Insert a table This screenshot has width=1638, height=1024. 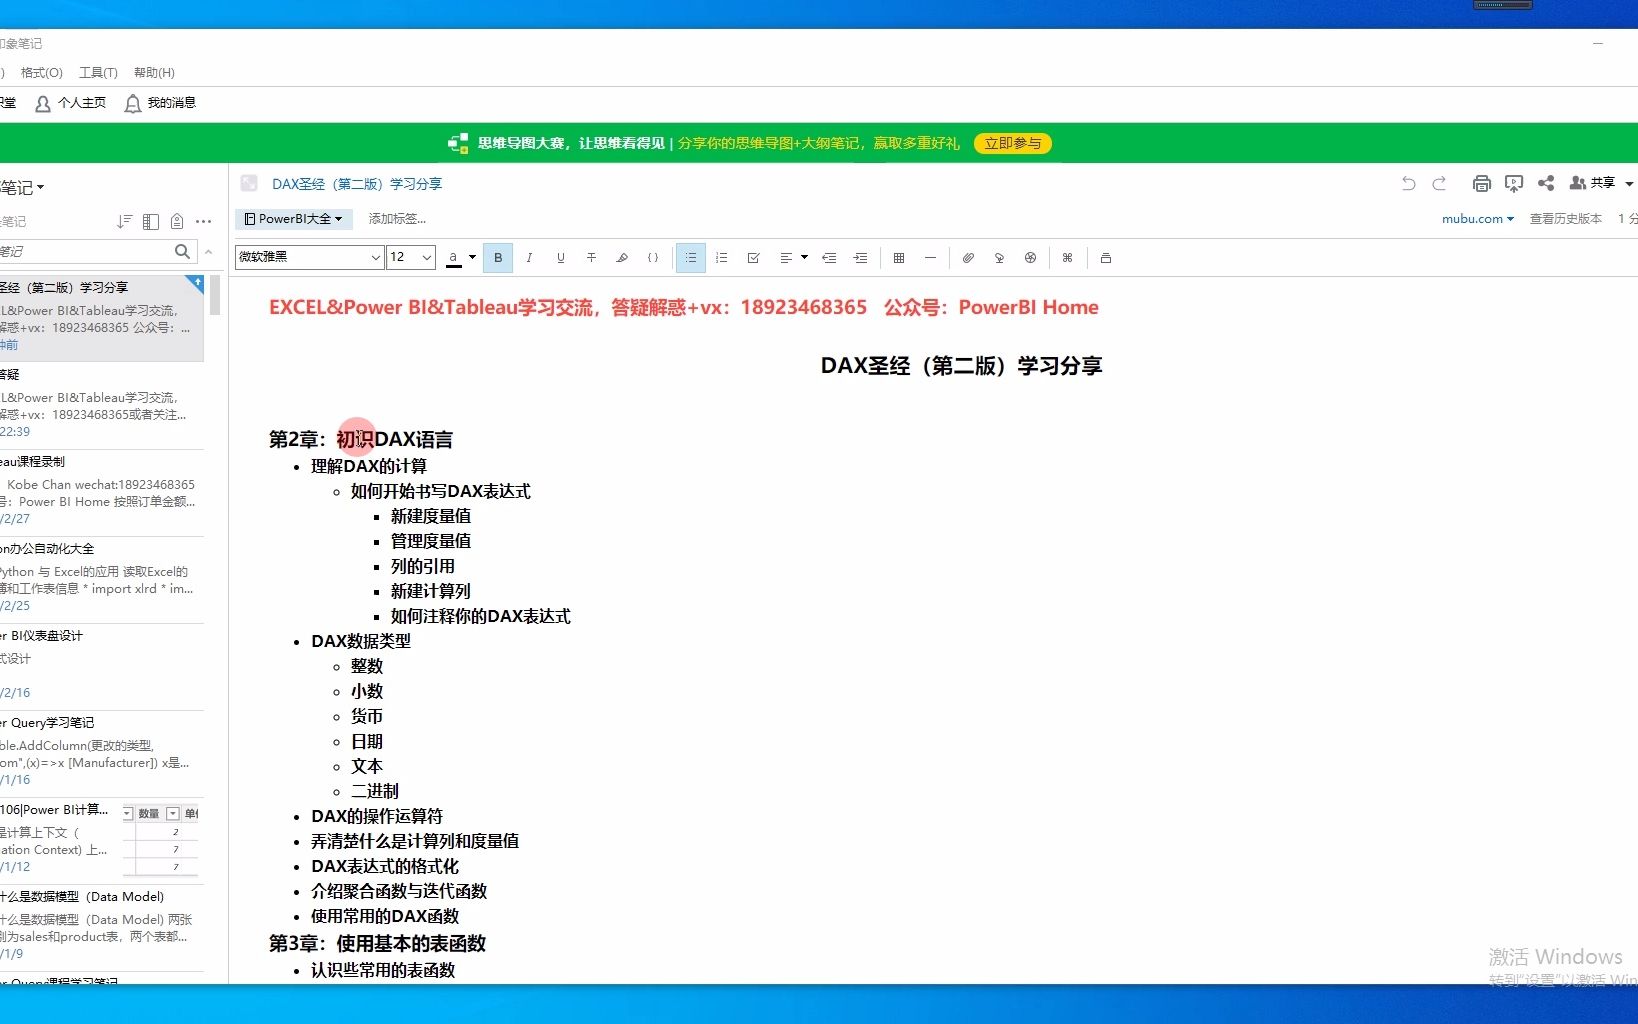899,258
